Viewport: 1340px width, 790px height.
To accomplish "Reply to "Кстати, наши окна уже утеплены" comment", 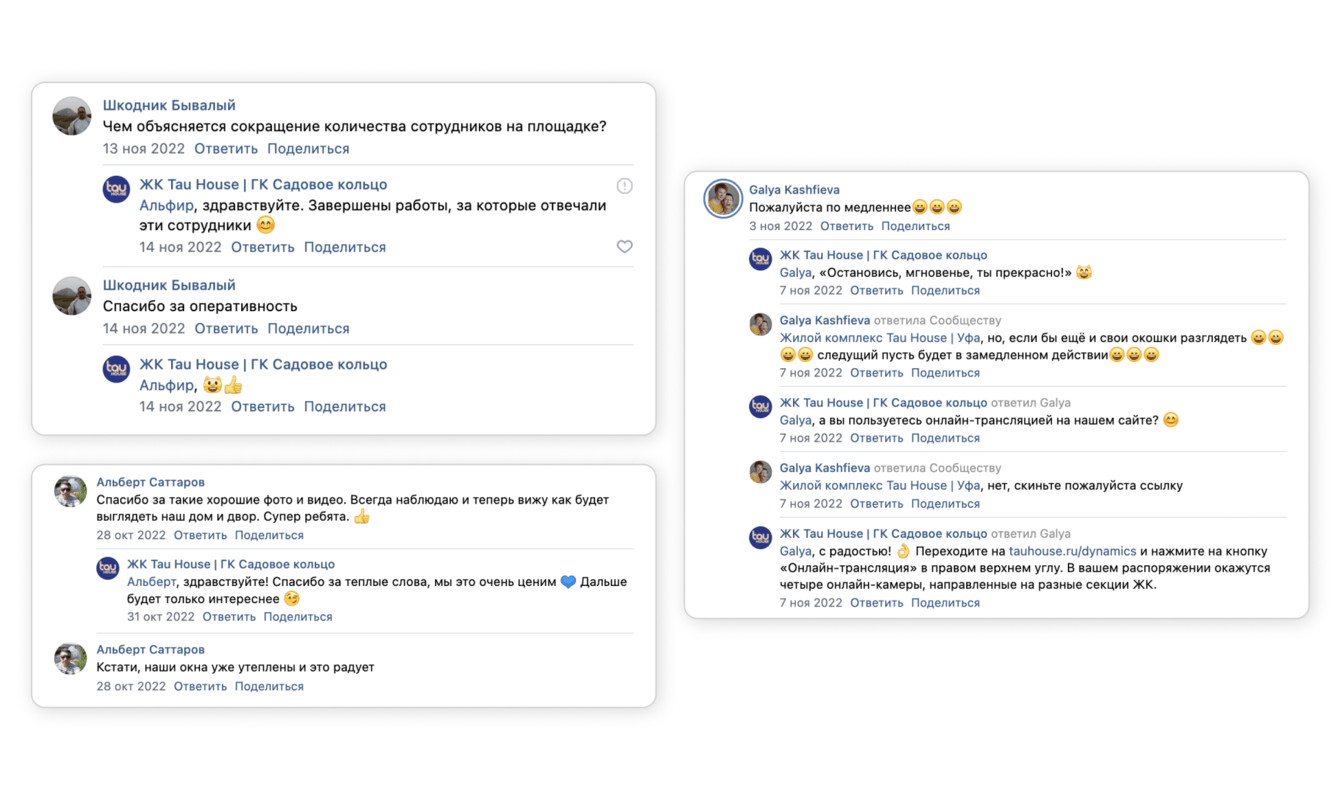I will 200,686.
